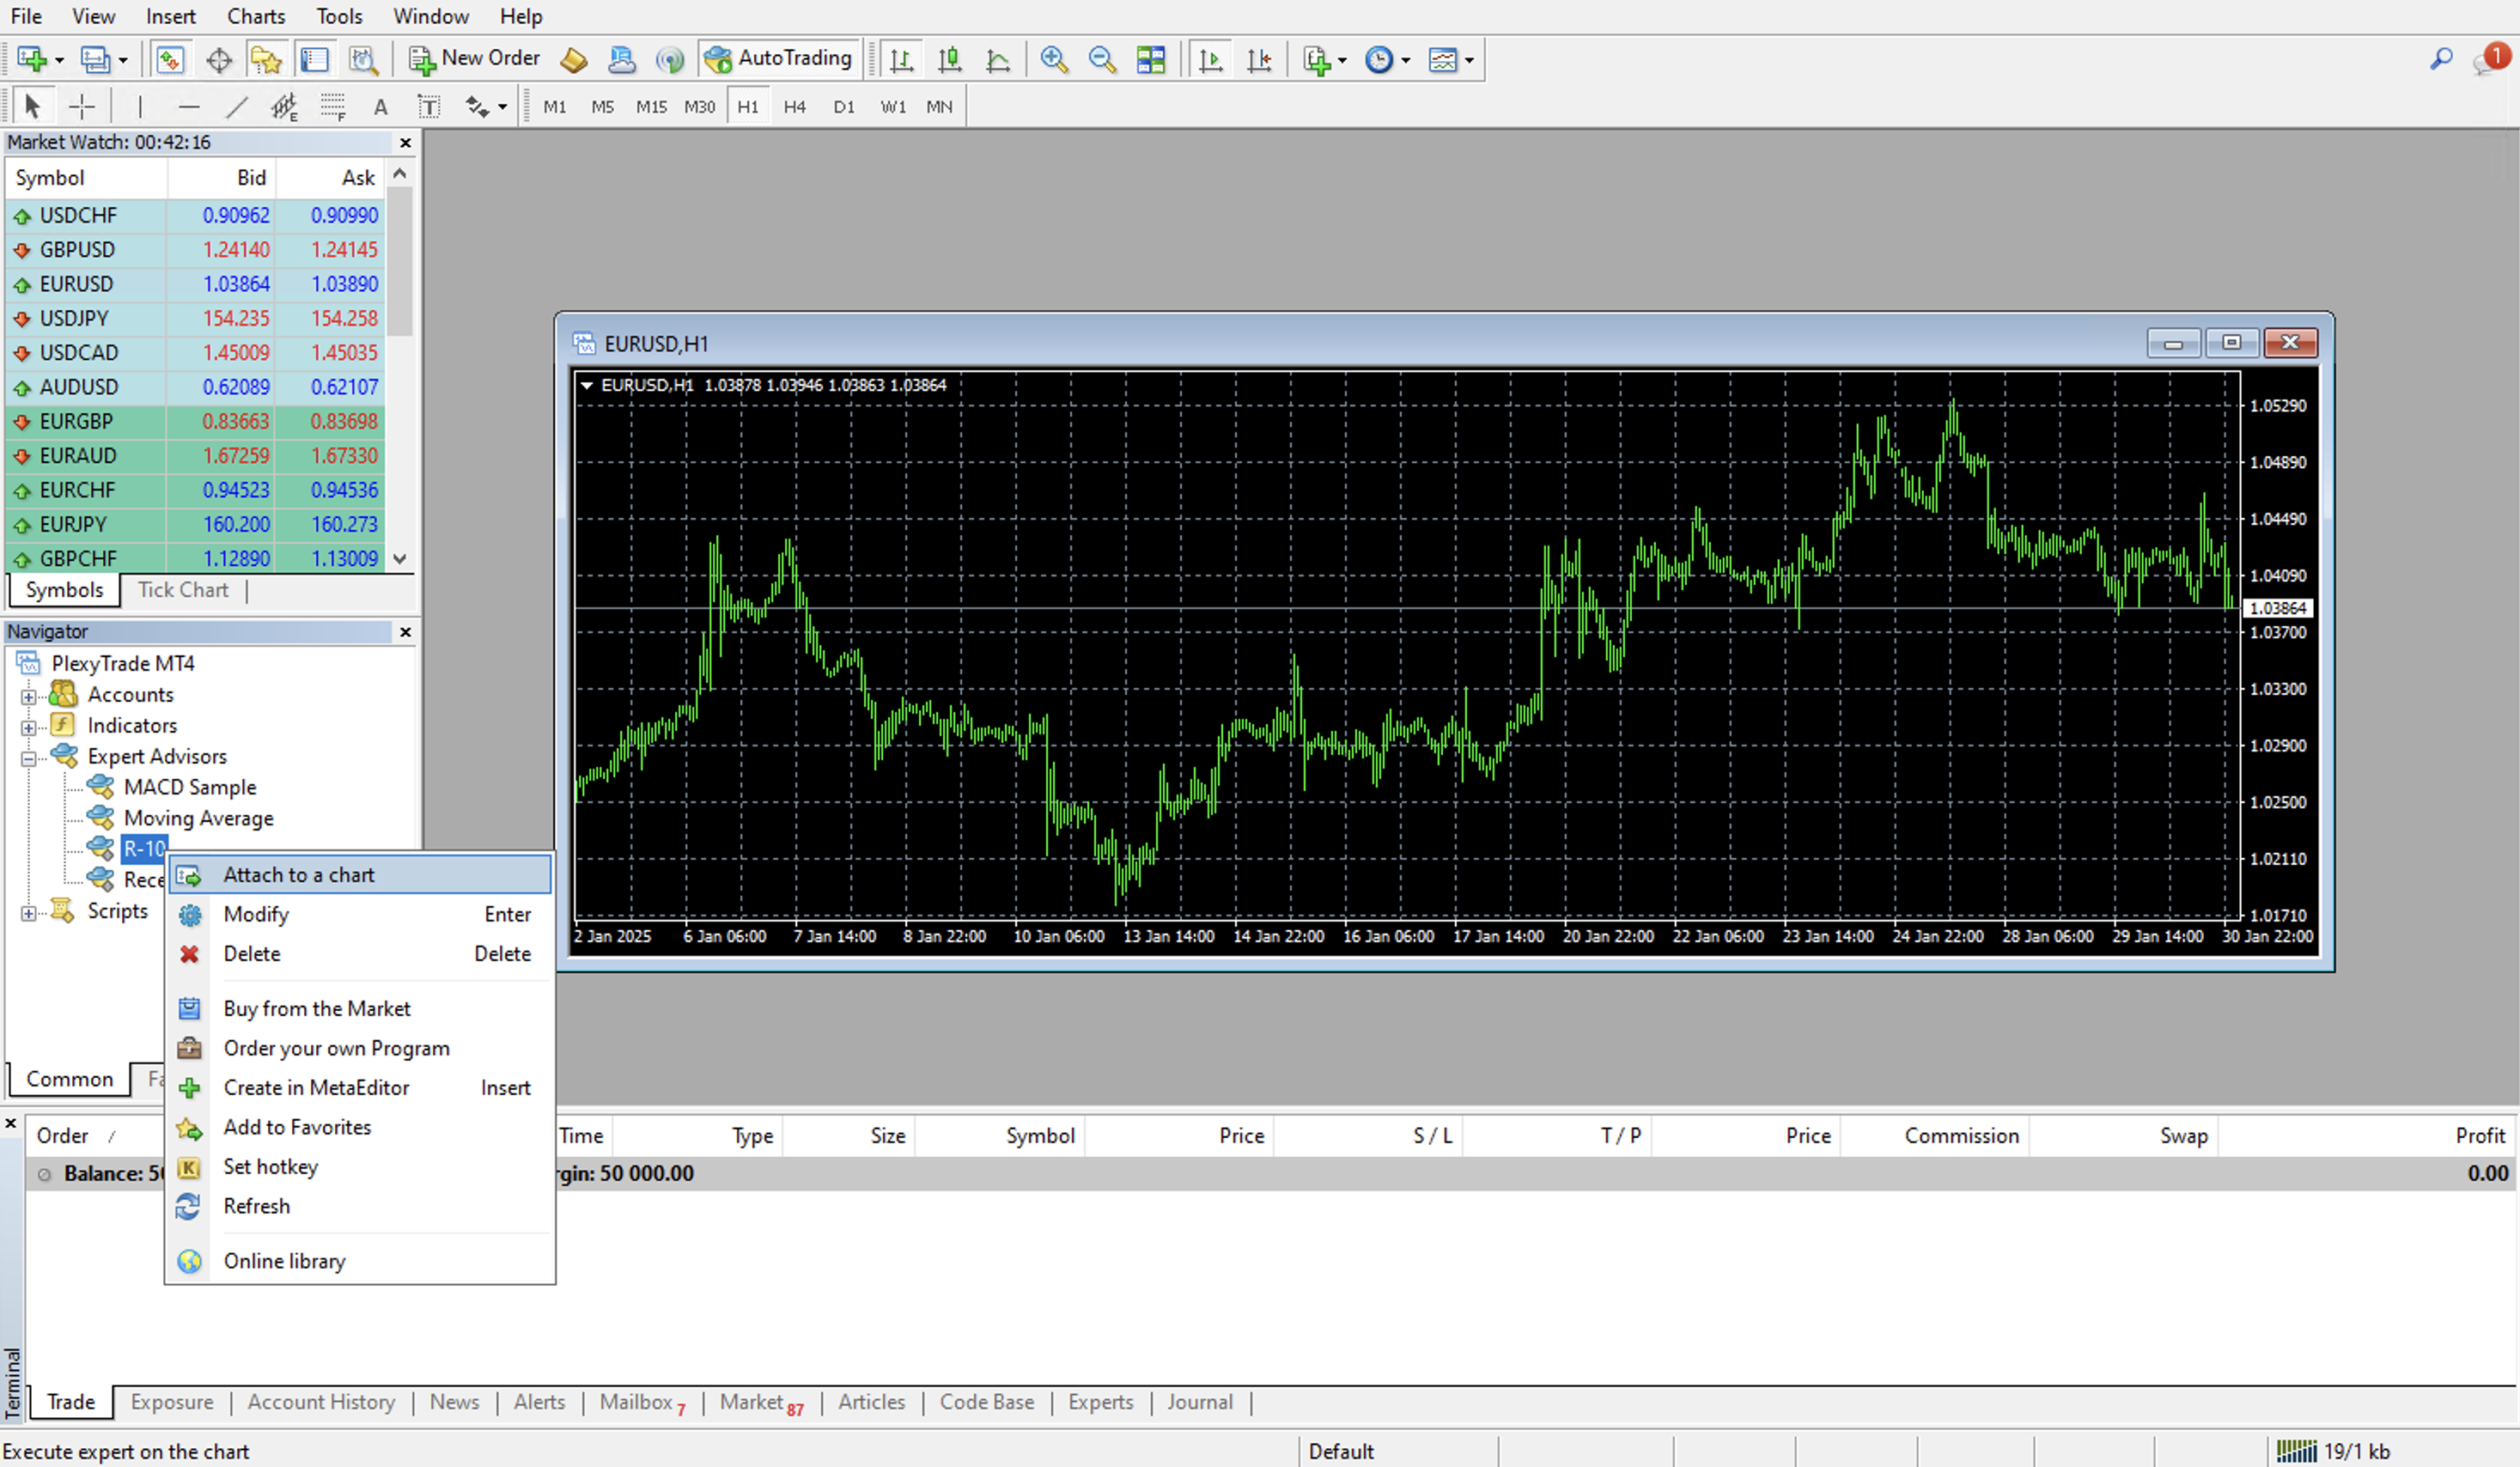Switch the chart to the D1 timeframe
2520x1467 pixels.
844,107
